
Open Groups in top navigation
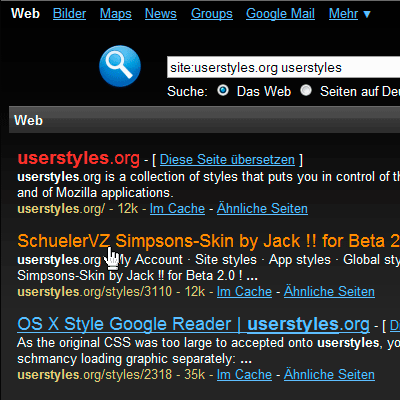[212, 14]
